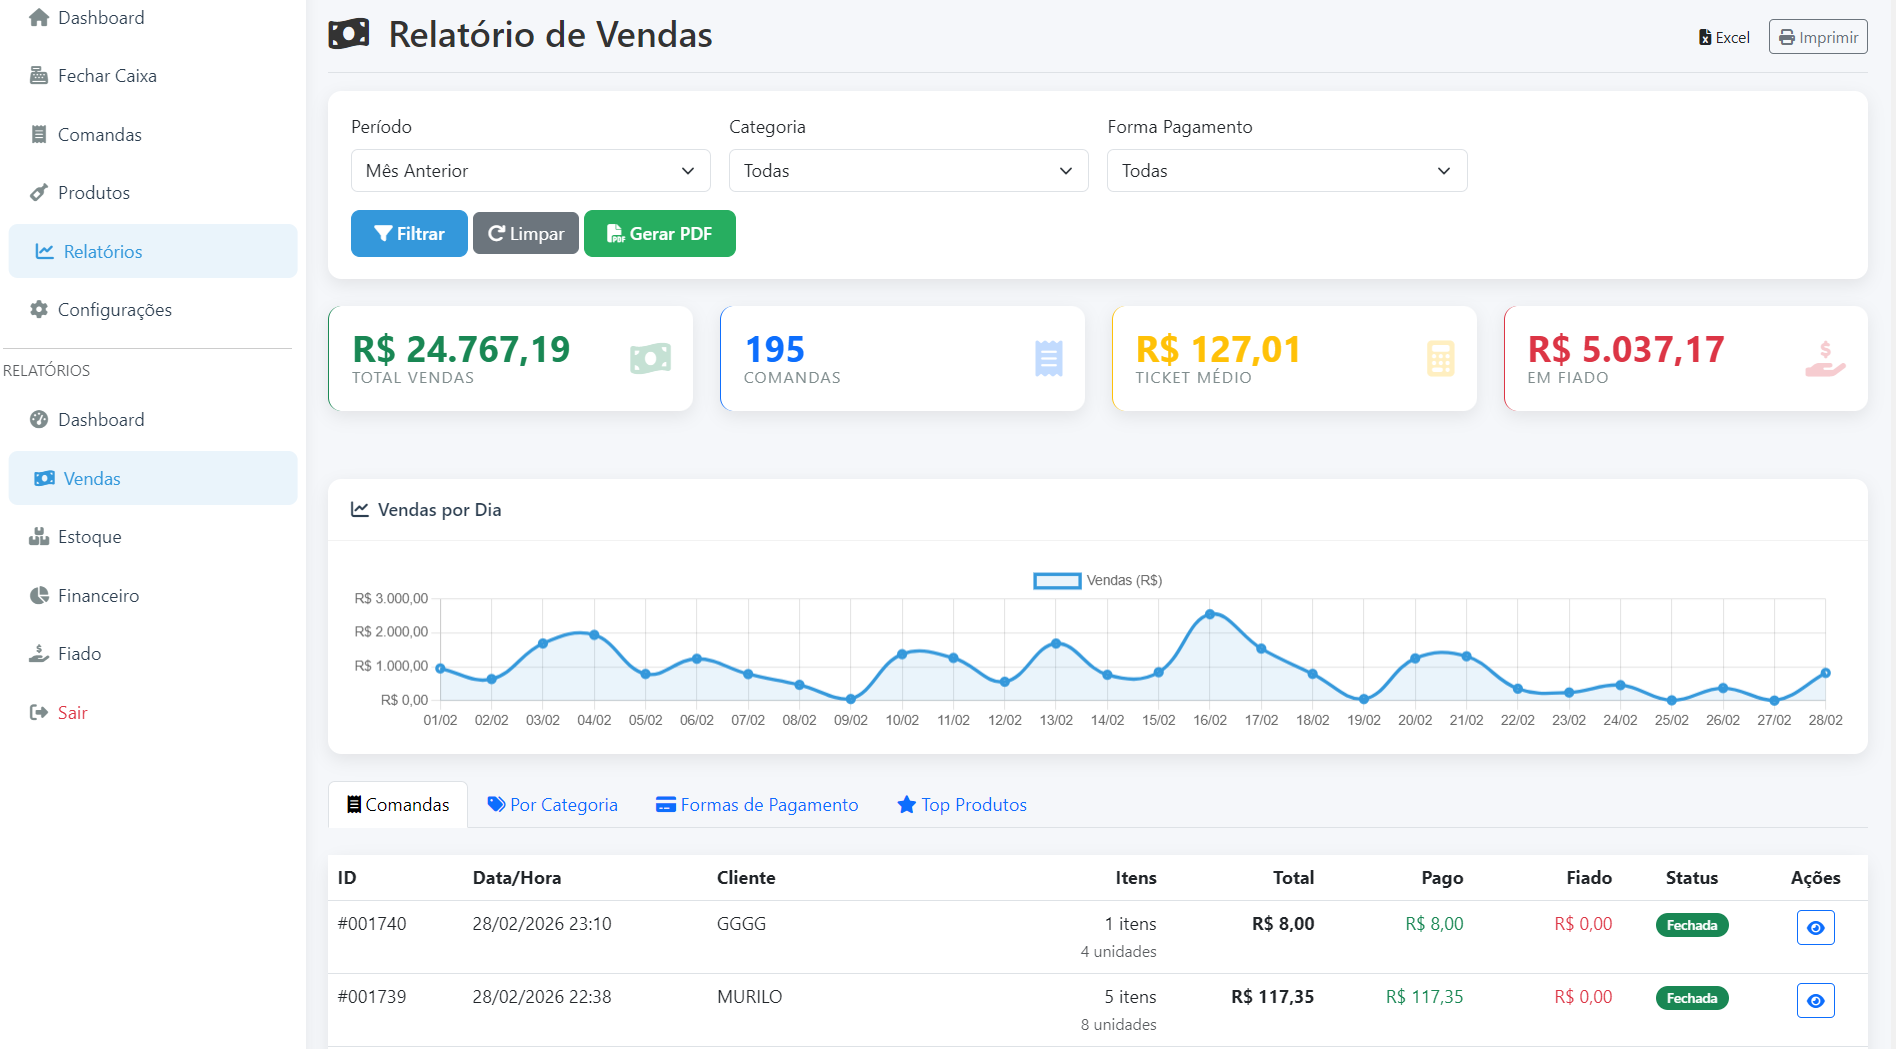
Task: Click the Fiado hand-holding-money sidebar icon
Action: tap(39, 654)
